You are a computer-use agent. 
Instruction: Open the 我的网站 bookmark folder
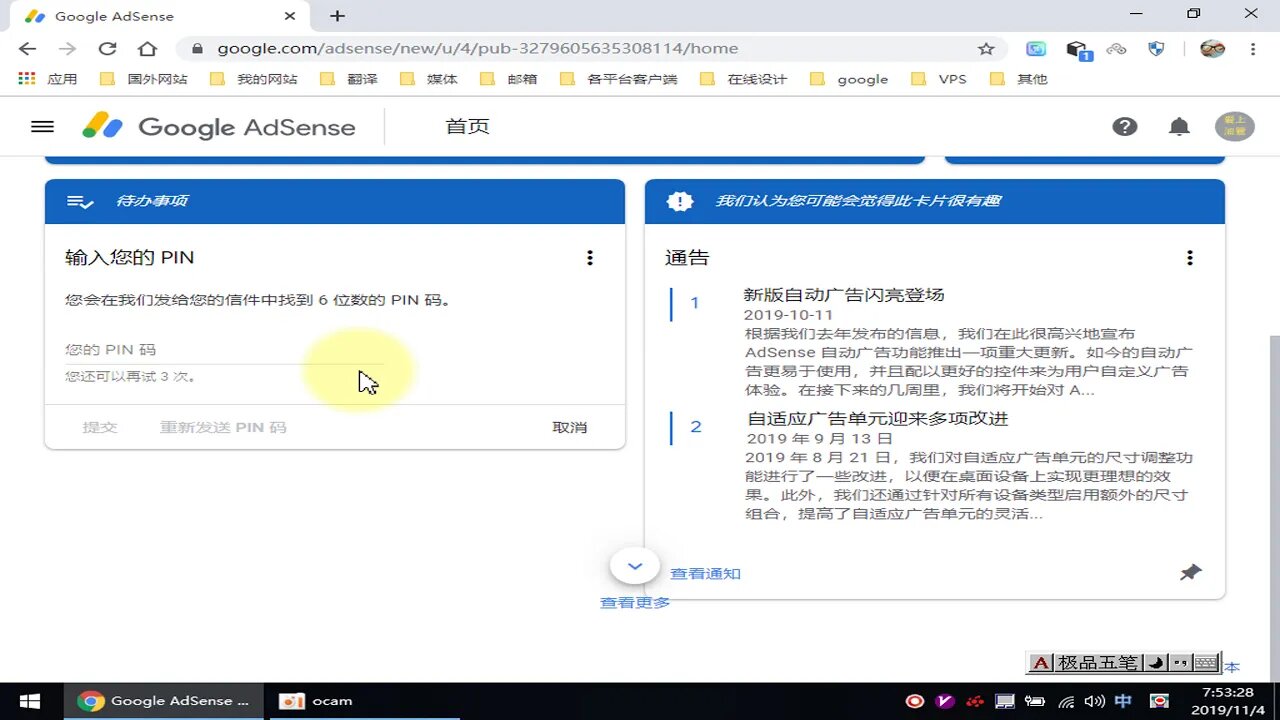pyautogui.click(x=254, y=78)
